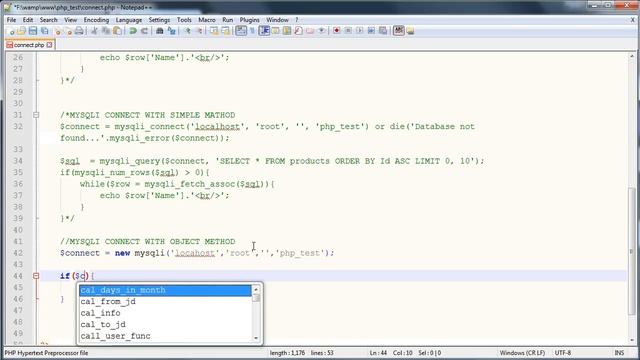Collapse the fold marker at line 44
Screen dimensions: 640x360
tap(36, 276)
